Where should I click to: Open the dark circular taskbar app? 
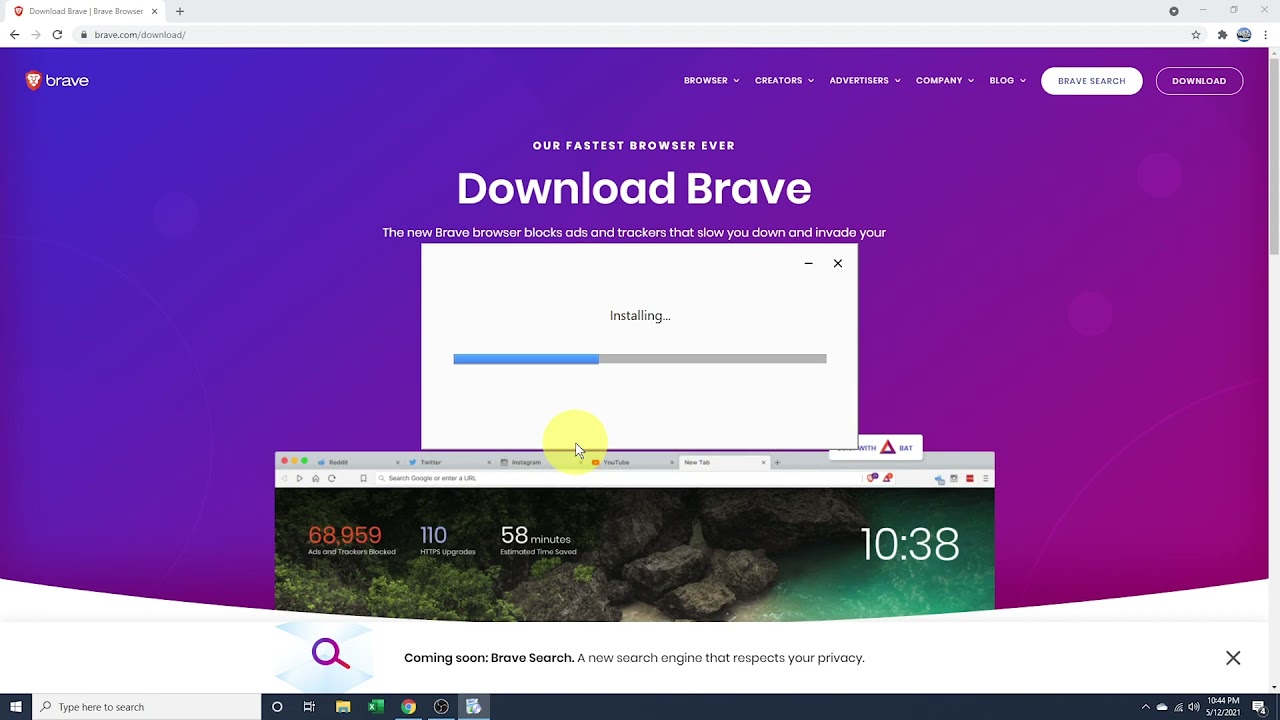pyautogui.click(x=441, y=707)
